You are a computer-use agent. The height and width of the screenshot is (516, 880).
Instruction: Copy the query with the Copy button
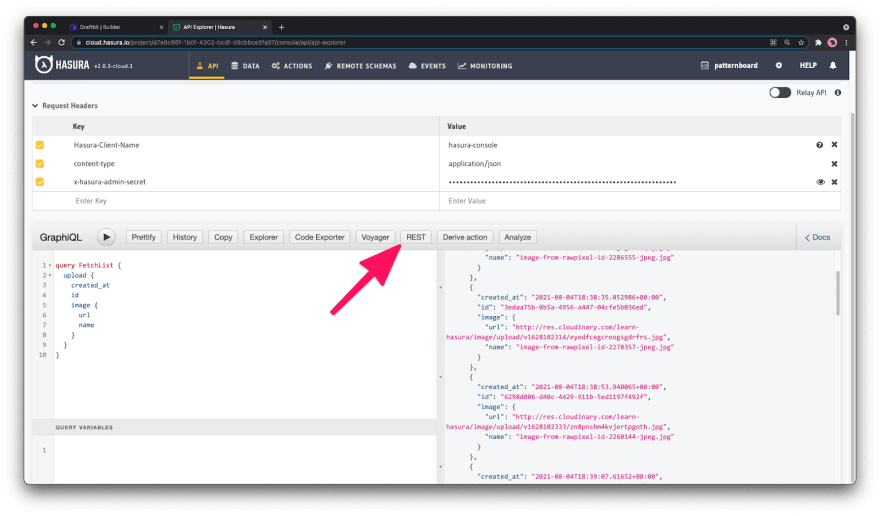(223, 237)
